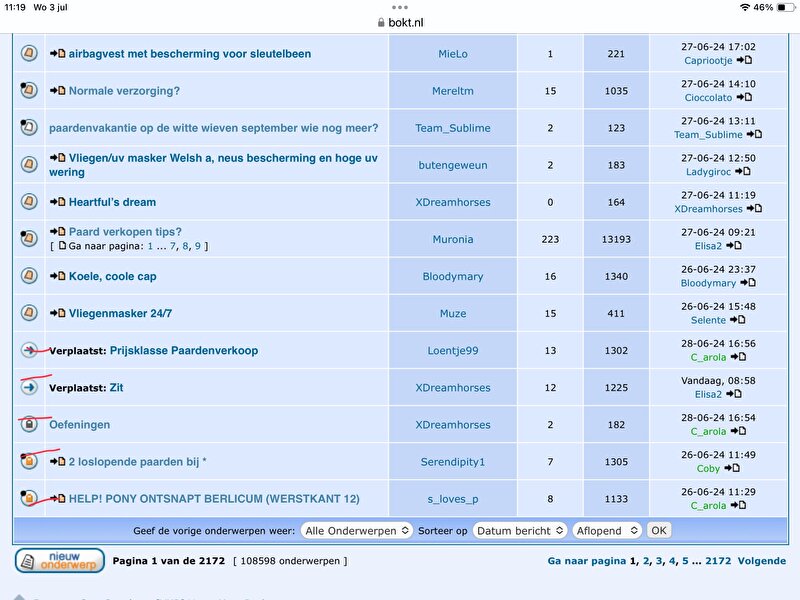Open the 'Alle Onderwerpen' dropdown
Screen dimensions: 800x600
pos(356,531)
